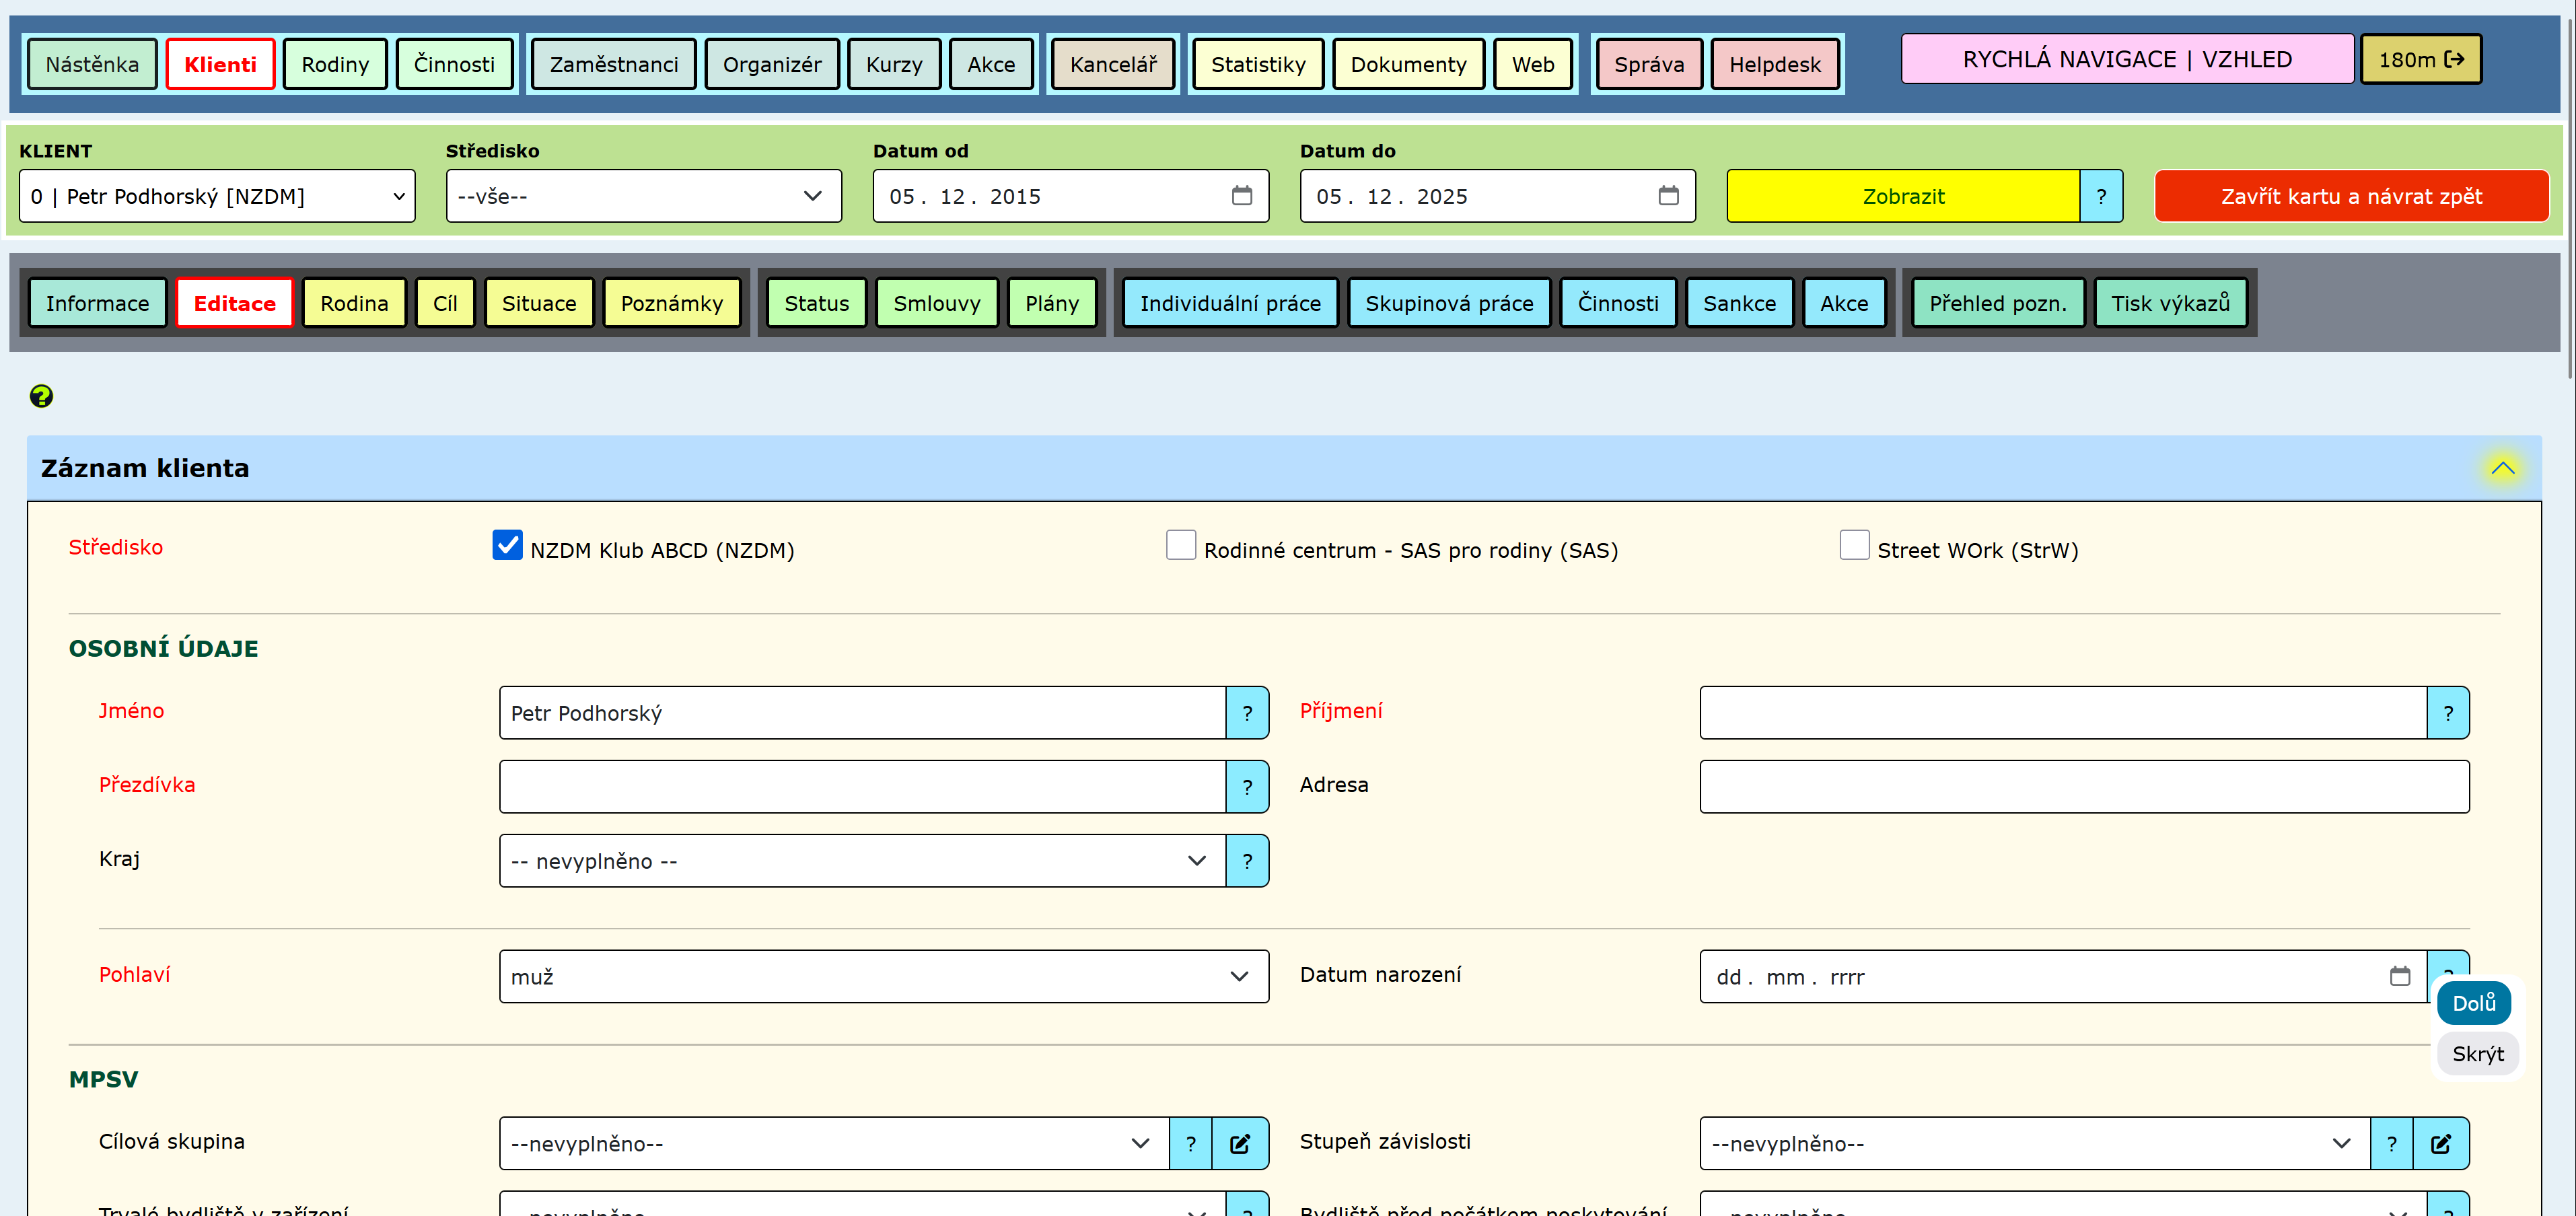This screenshot has width=2576, height=1216.
Task: Open calendar picker in Datum do field
Action: click(1668, 196)
